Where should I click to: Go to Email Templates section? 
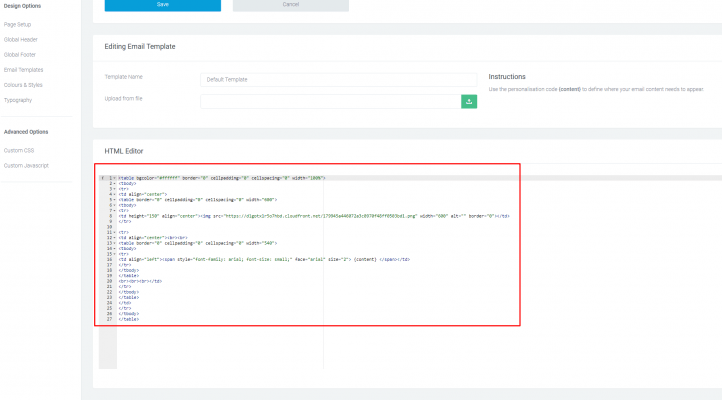pos(23,70)
